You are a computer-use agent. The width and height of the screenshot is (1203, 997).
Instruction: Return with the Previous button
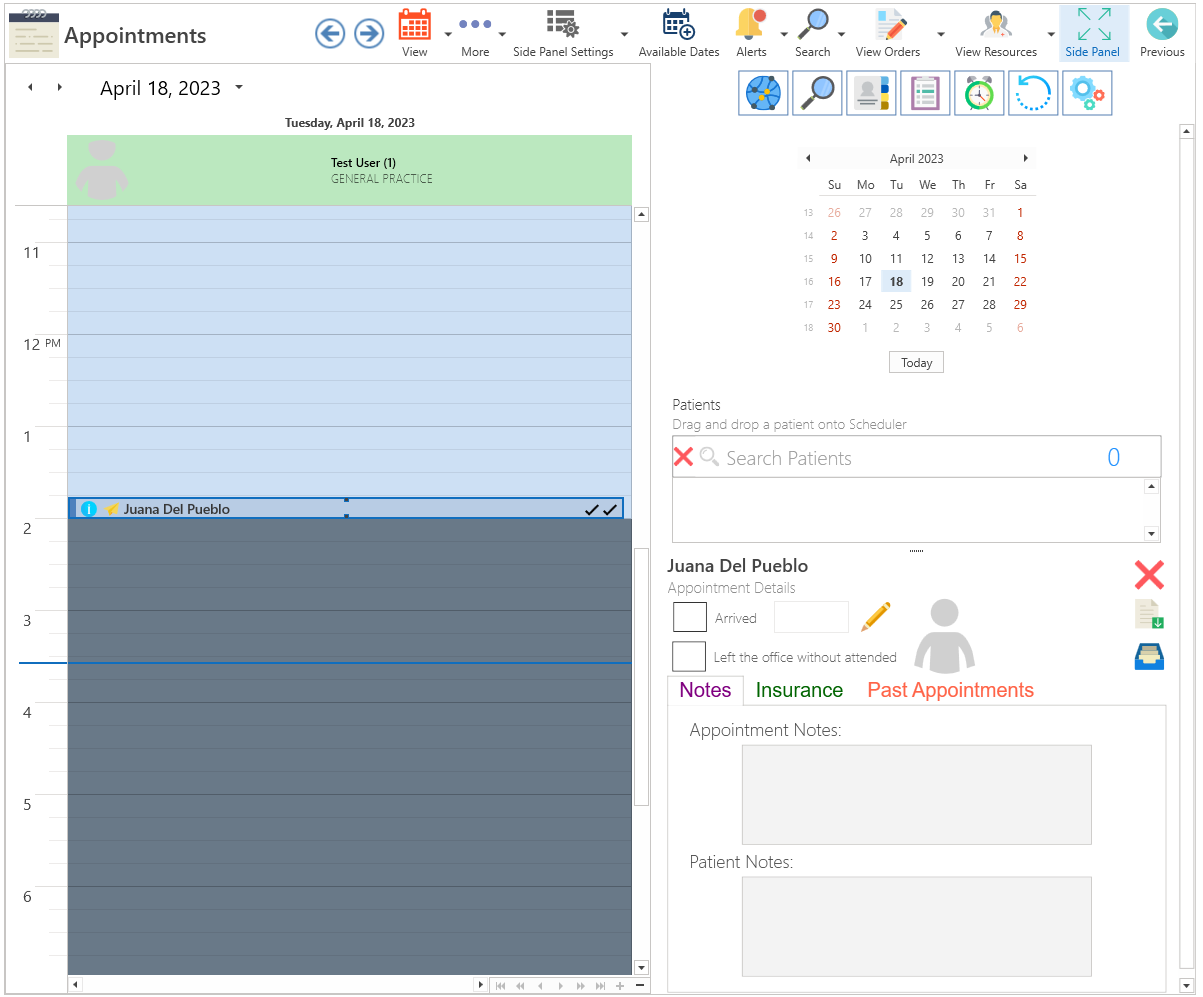1162,33
